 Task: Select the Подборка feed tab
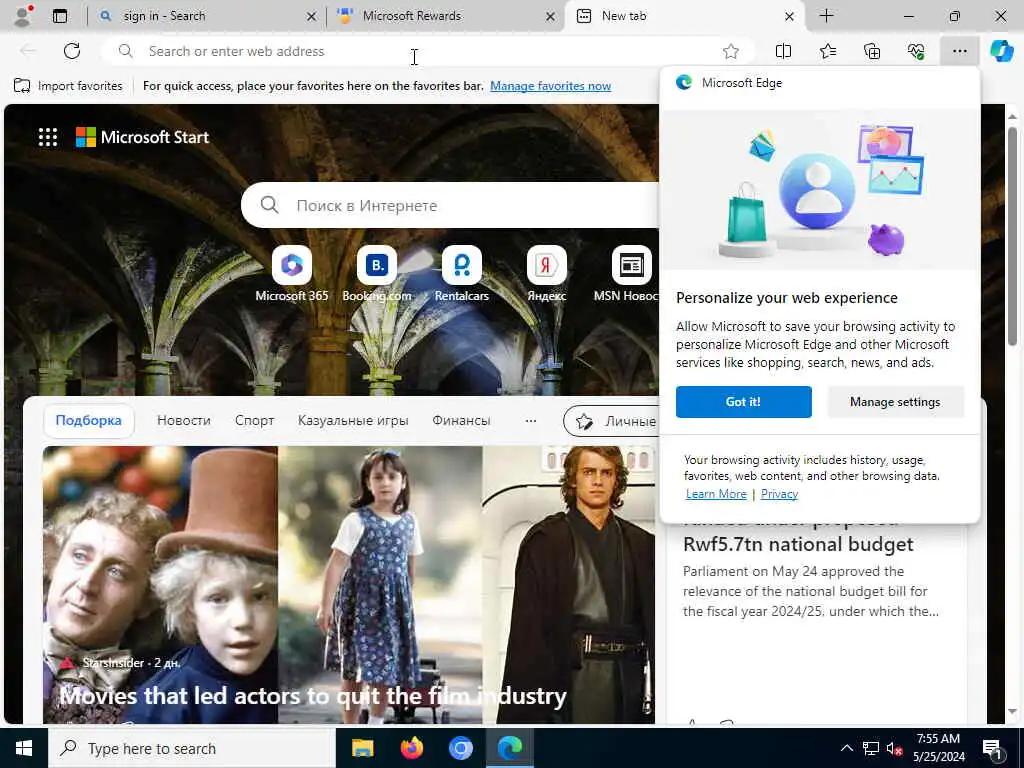[x=89, y=421]
